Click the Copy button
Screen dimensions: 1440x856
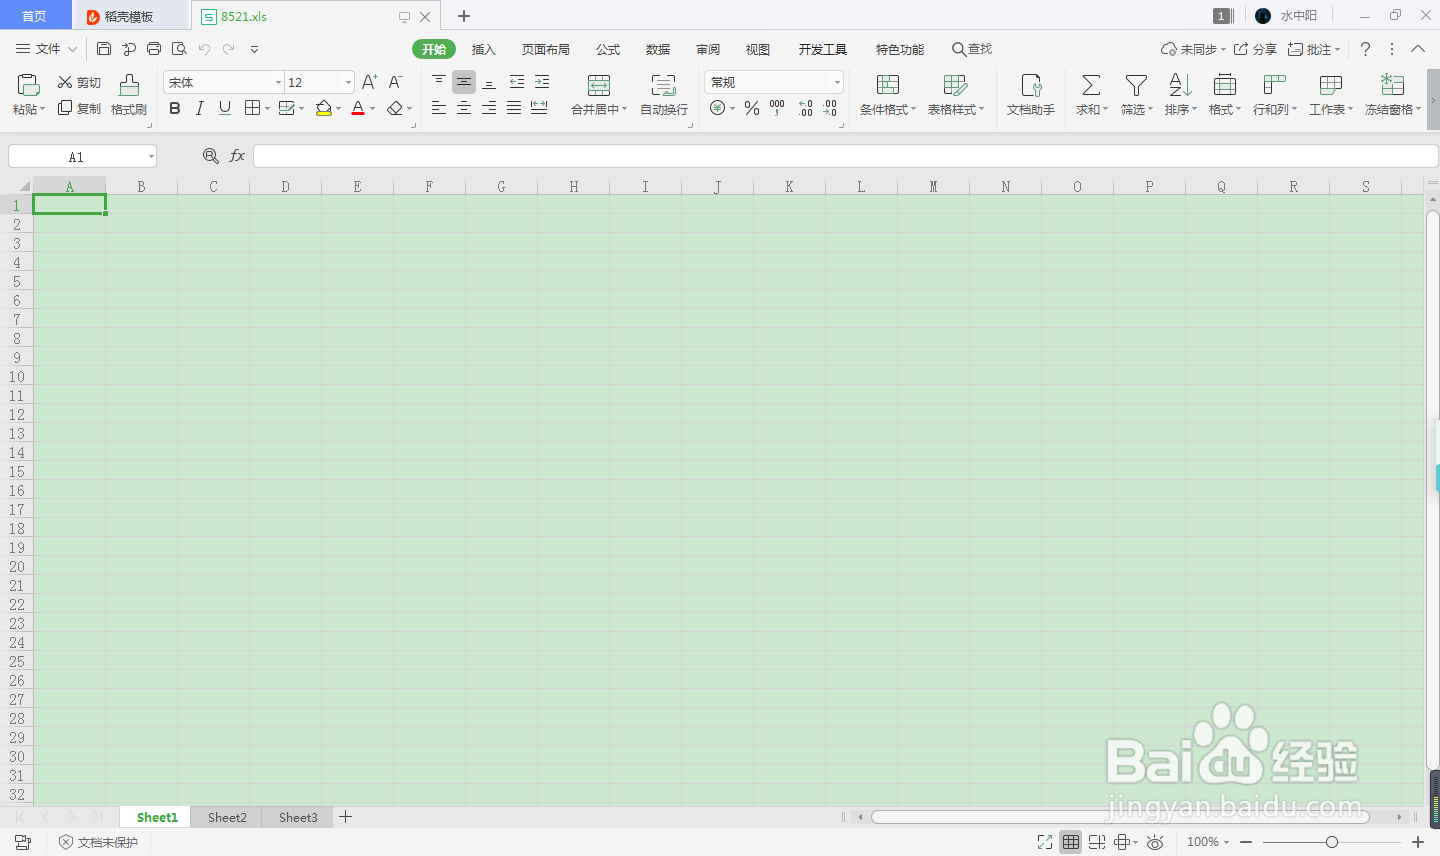79,108
